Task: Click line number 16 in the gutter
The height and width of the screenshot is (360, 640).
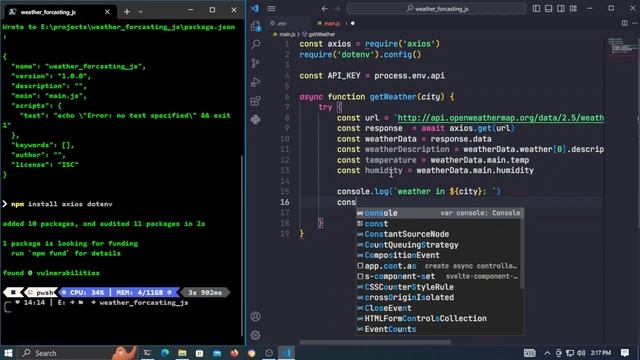Action: pos(285,202)
